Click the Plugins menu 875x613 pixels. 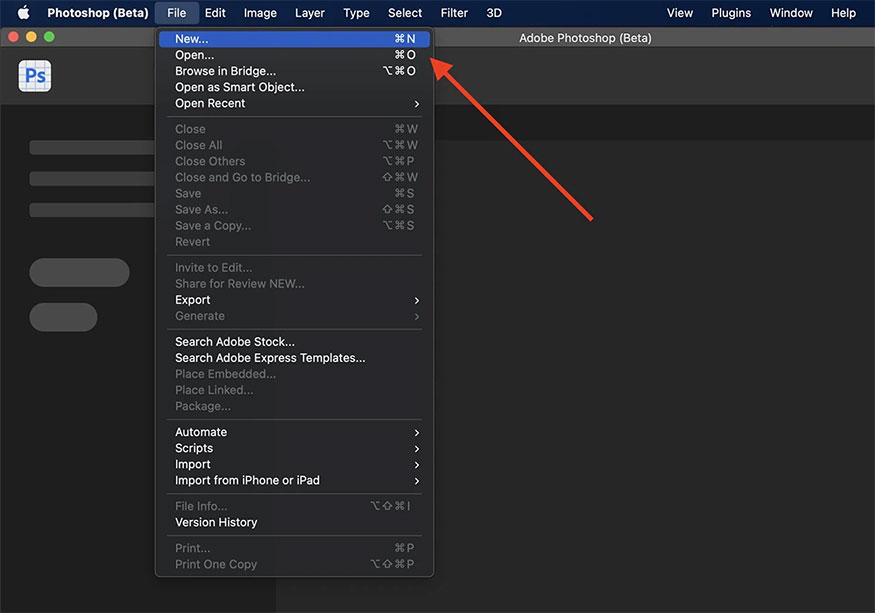point(731,13)
